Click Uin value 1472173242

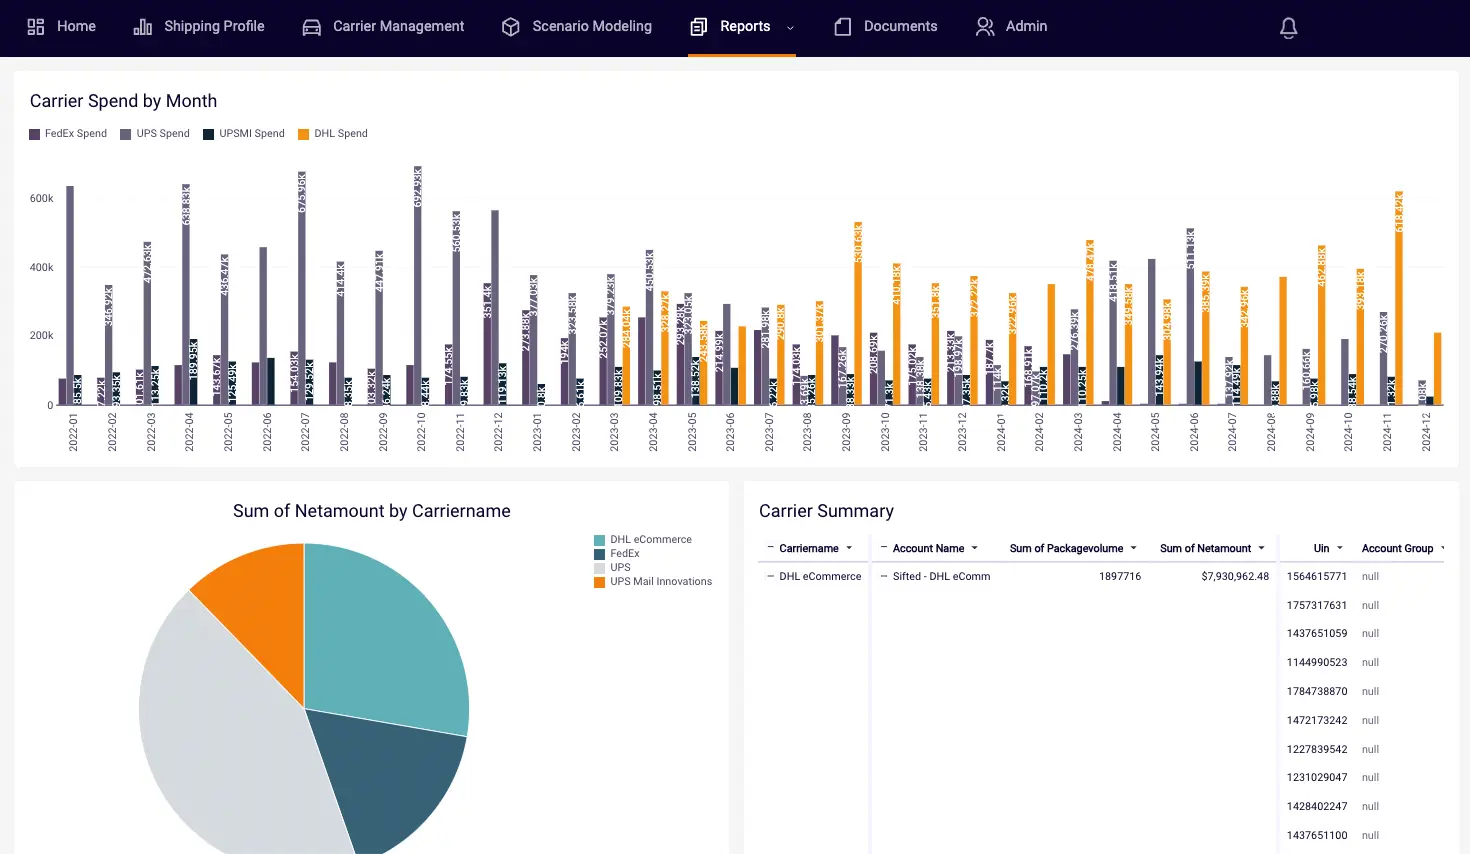point(1316,720)
